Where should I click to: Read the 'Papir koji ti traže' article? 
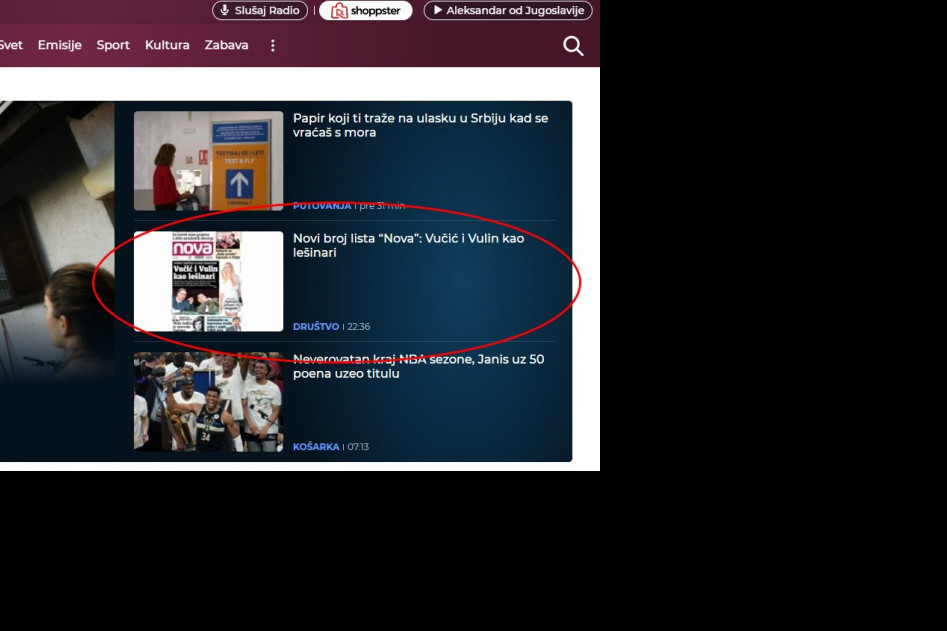420,125
